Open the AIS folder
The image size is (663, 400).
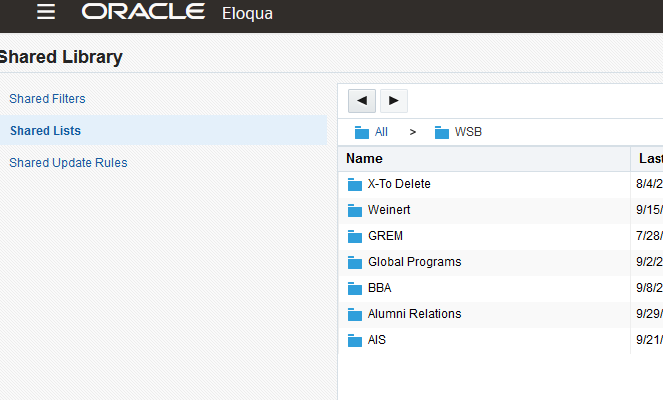tap(376, 340)
